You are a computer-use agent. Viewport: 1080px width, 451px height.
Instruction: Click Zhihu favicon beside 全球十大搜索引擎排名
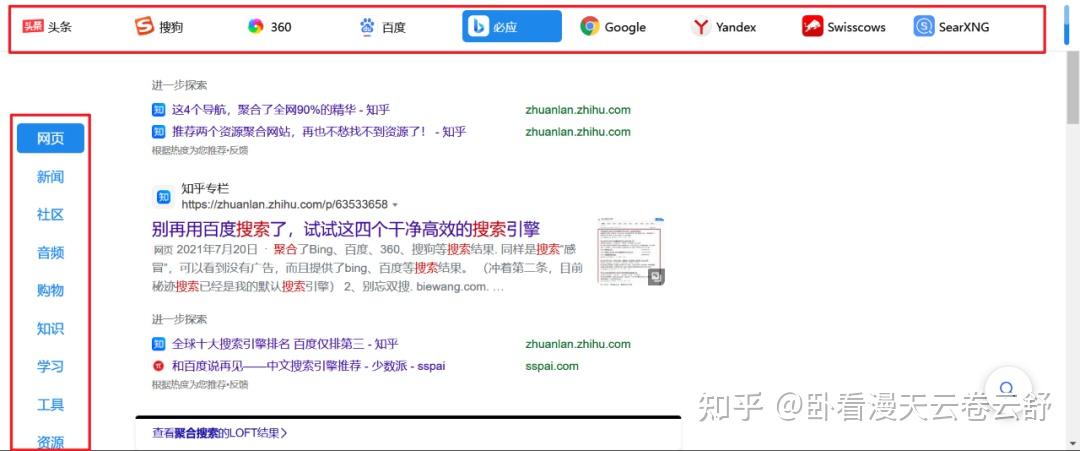(158, 344)
